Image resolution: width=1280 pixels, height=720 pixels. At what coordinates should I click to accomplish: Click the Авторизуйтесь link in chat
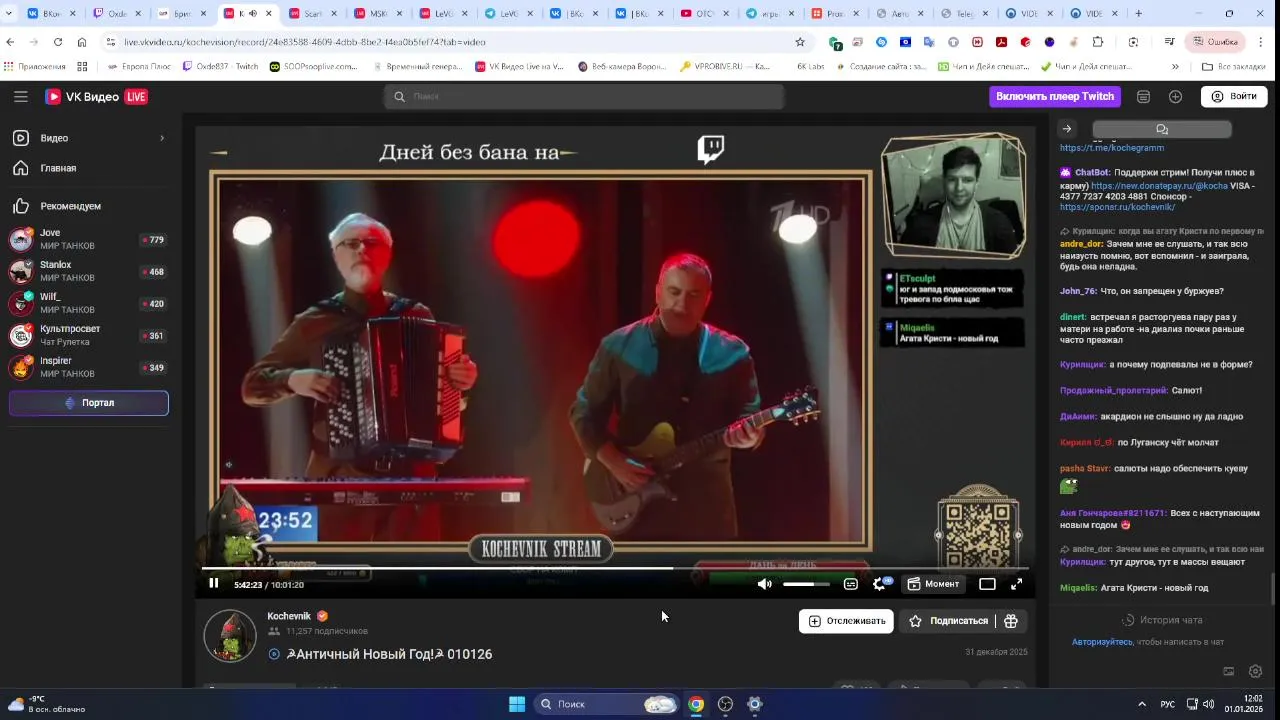(1102, 642)
